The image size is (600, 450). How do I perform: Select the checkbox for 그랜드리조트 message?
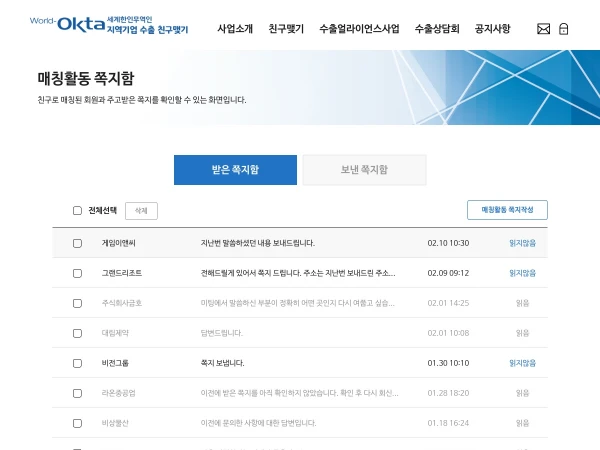pos(77,273)
